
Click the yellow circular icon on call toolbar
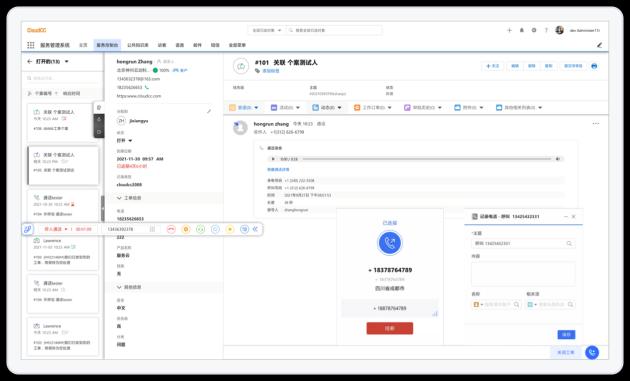point(230,229)
